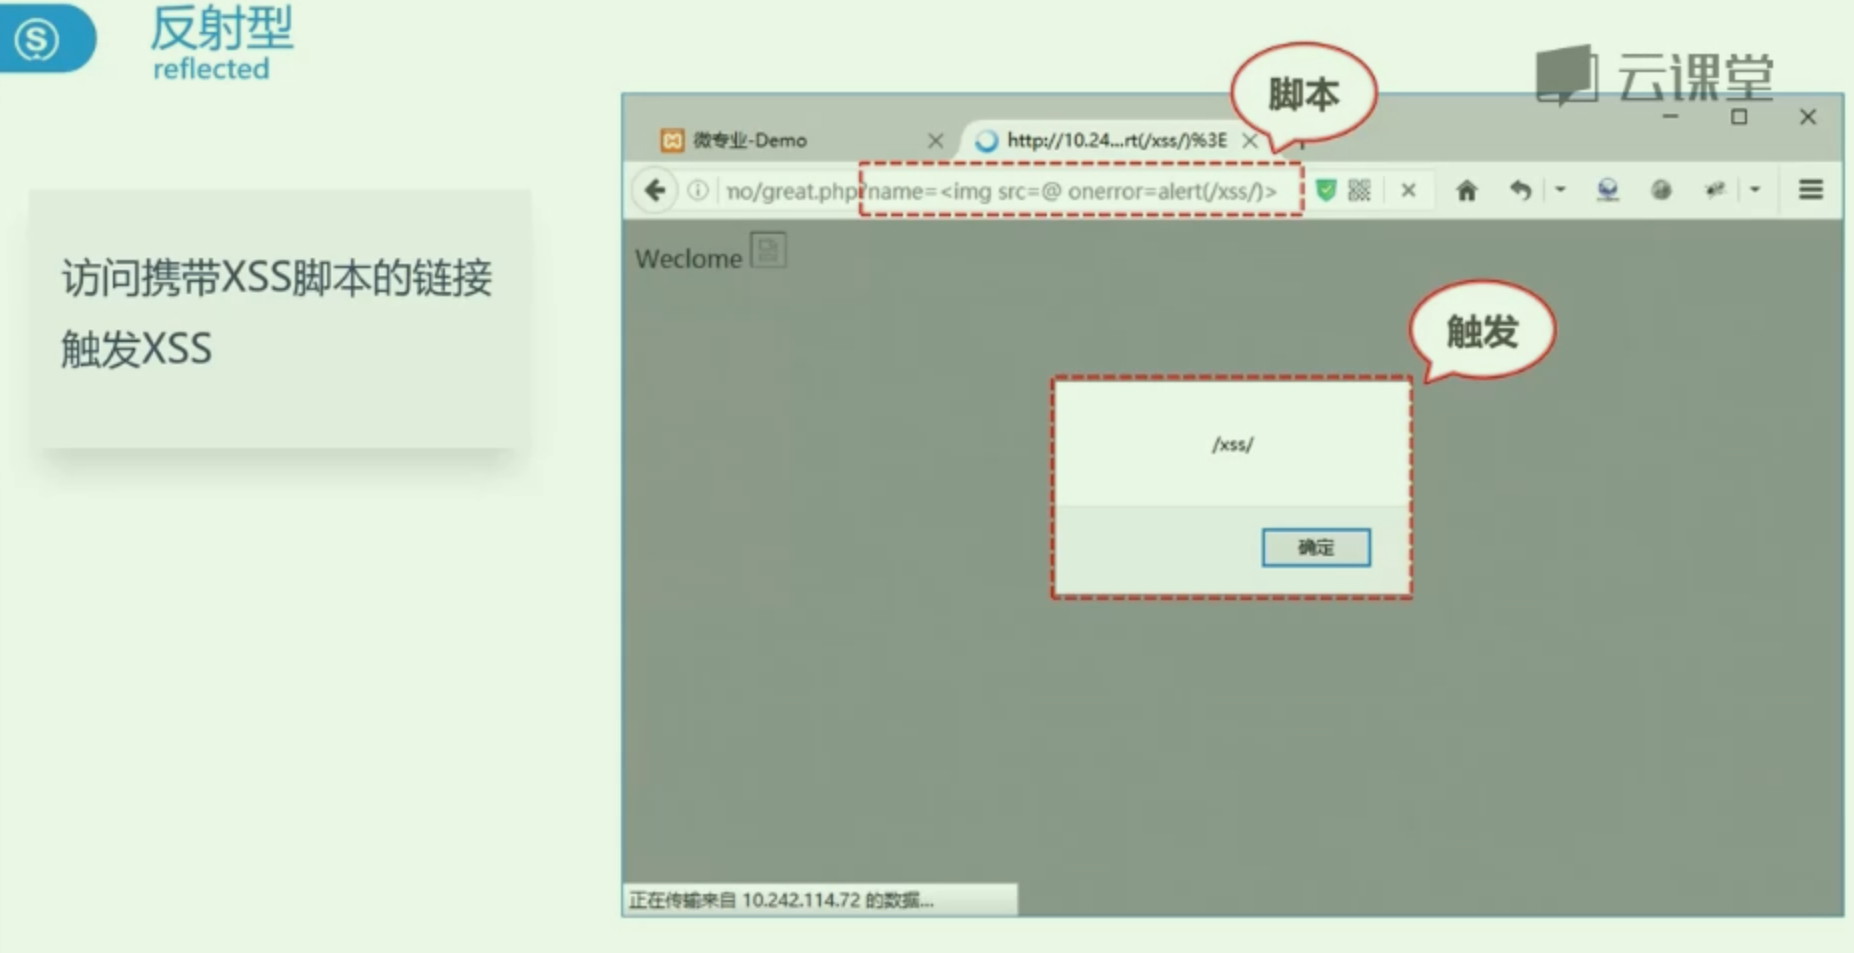The image size is (1854, 953).
Task: Click the browser back arrow button
Action: tap(655, 190)
